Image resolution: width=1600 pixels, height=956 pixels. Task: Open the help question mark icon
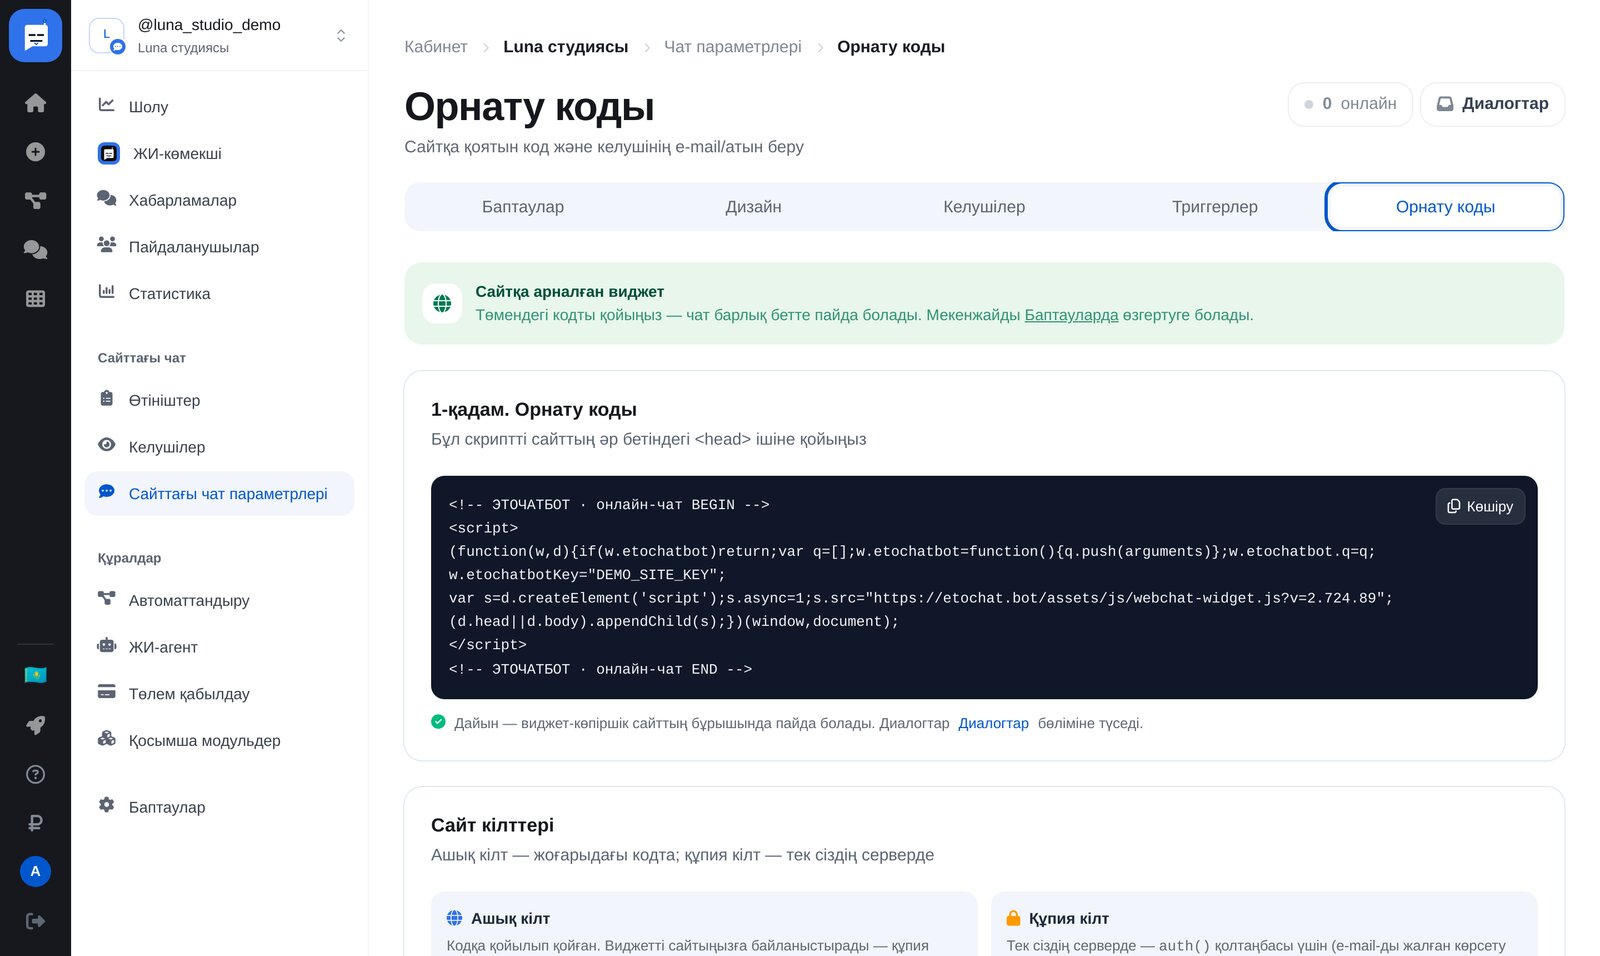point(35,774)
